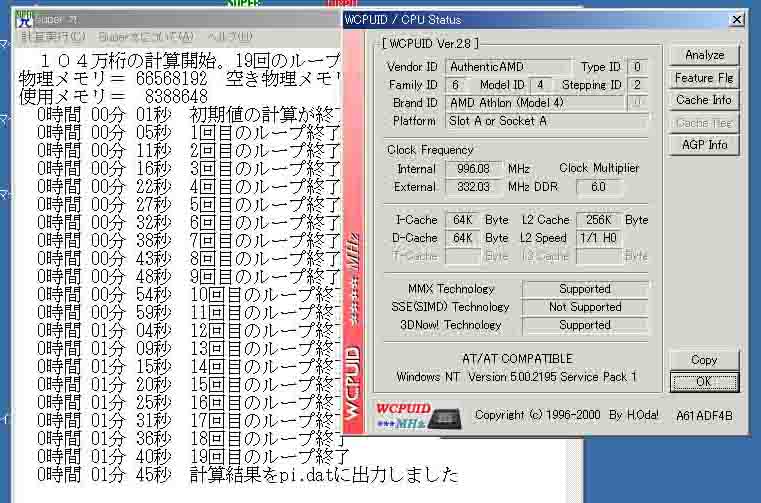Click the 計算結果をpi.datに出力しました line
The image size is (761, 503).
click(x=248, y=474)
